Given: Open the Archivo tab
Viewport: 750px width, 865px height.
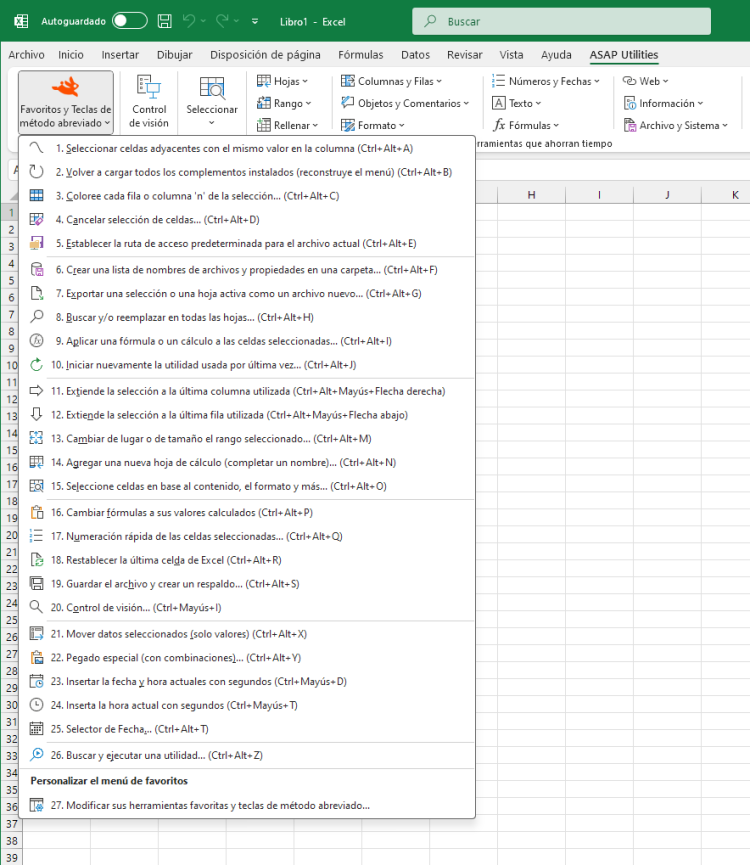Looking at the screenshot, I should click(26, 55).
